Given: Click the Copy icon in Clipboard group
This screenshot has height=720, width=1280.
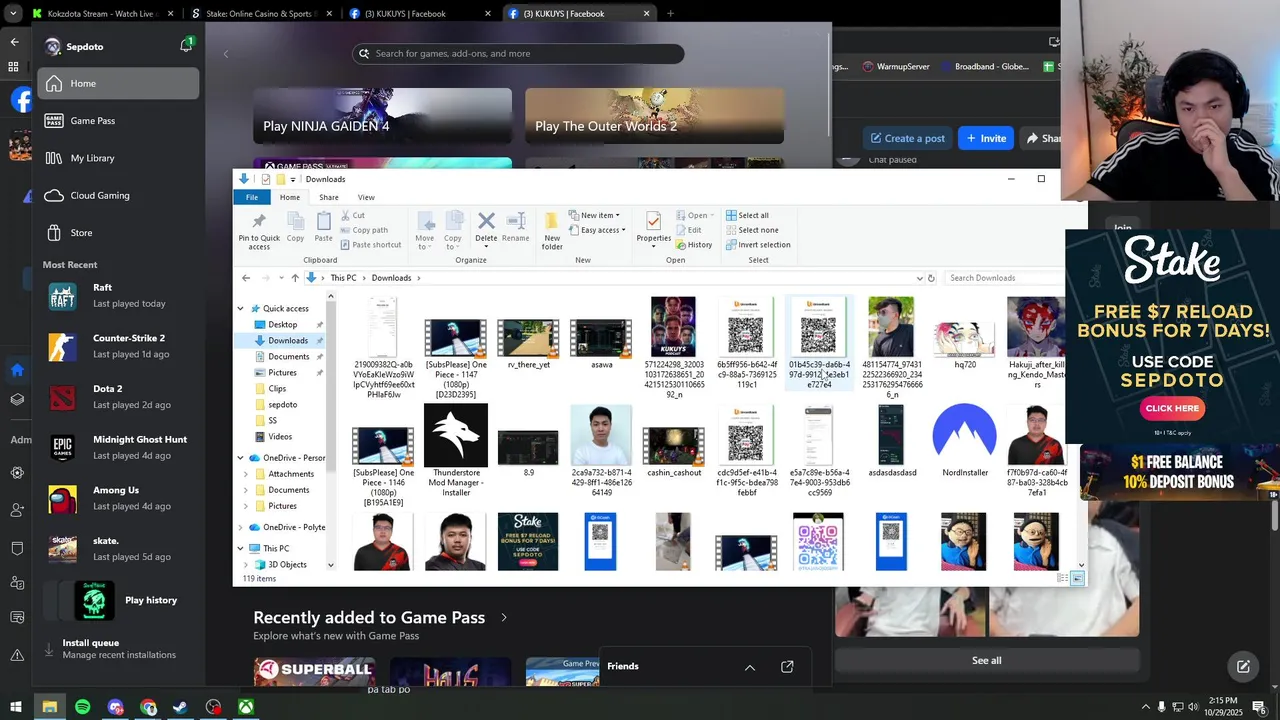Looking at the screenshot, I should (295, 227).
